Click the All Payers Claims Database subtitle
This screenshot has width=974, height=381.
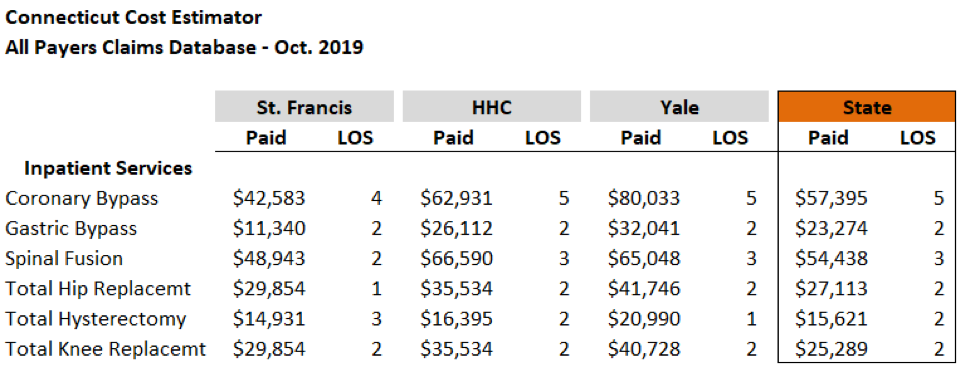pyautogui.click(x=184, y=47)
